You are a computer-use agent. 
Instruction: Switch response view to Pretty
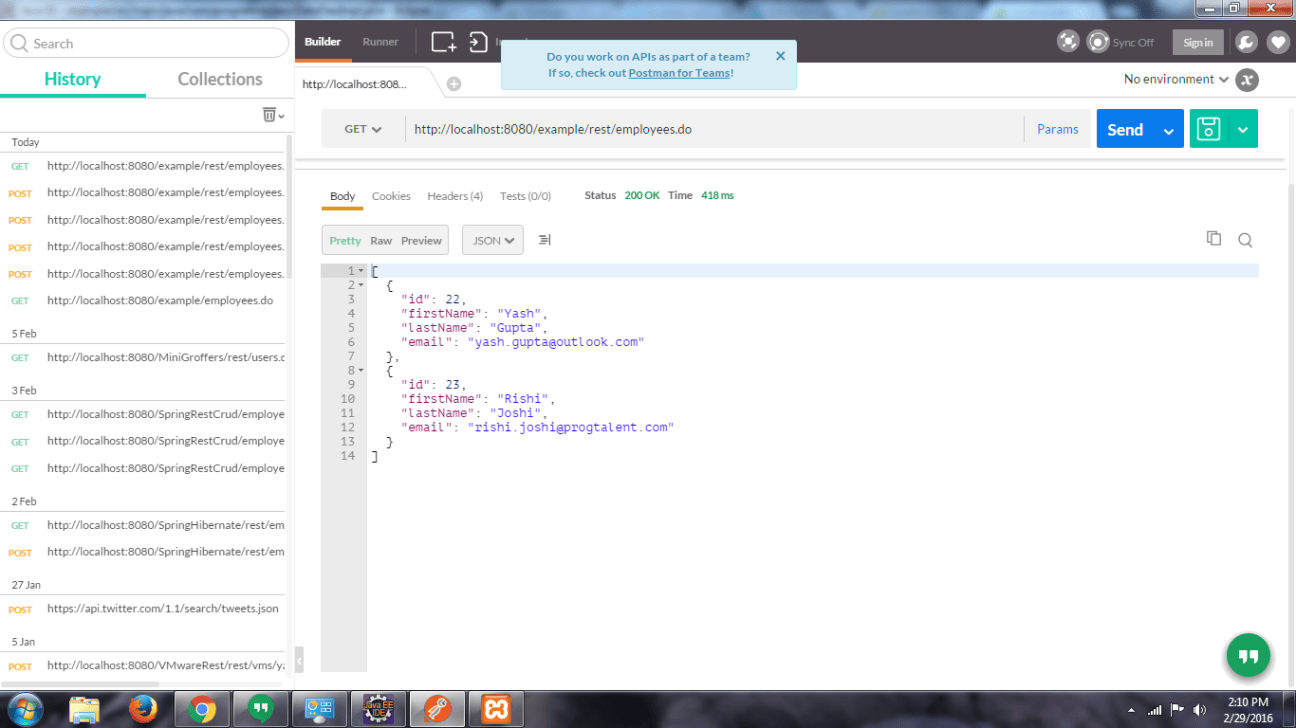tap(345, 240)
